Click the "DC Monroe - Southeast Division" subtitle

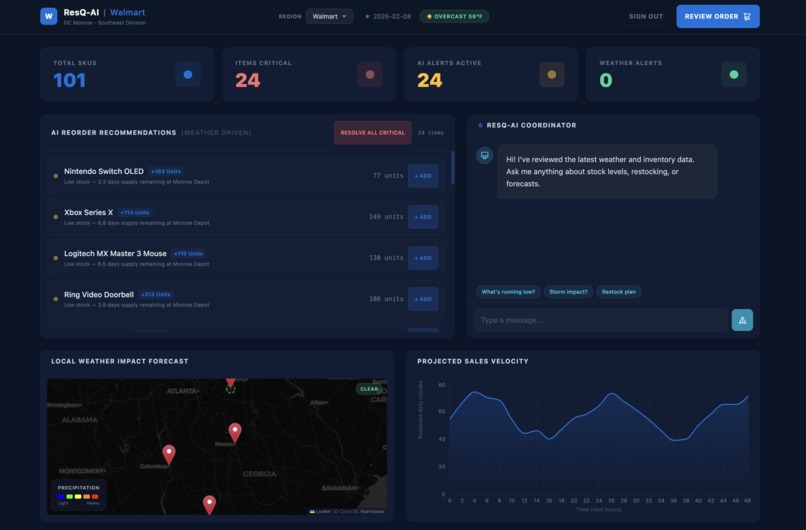coord(104,23)
